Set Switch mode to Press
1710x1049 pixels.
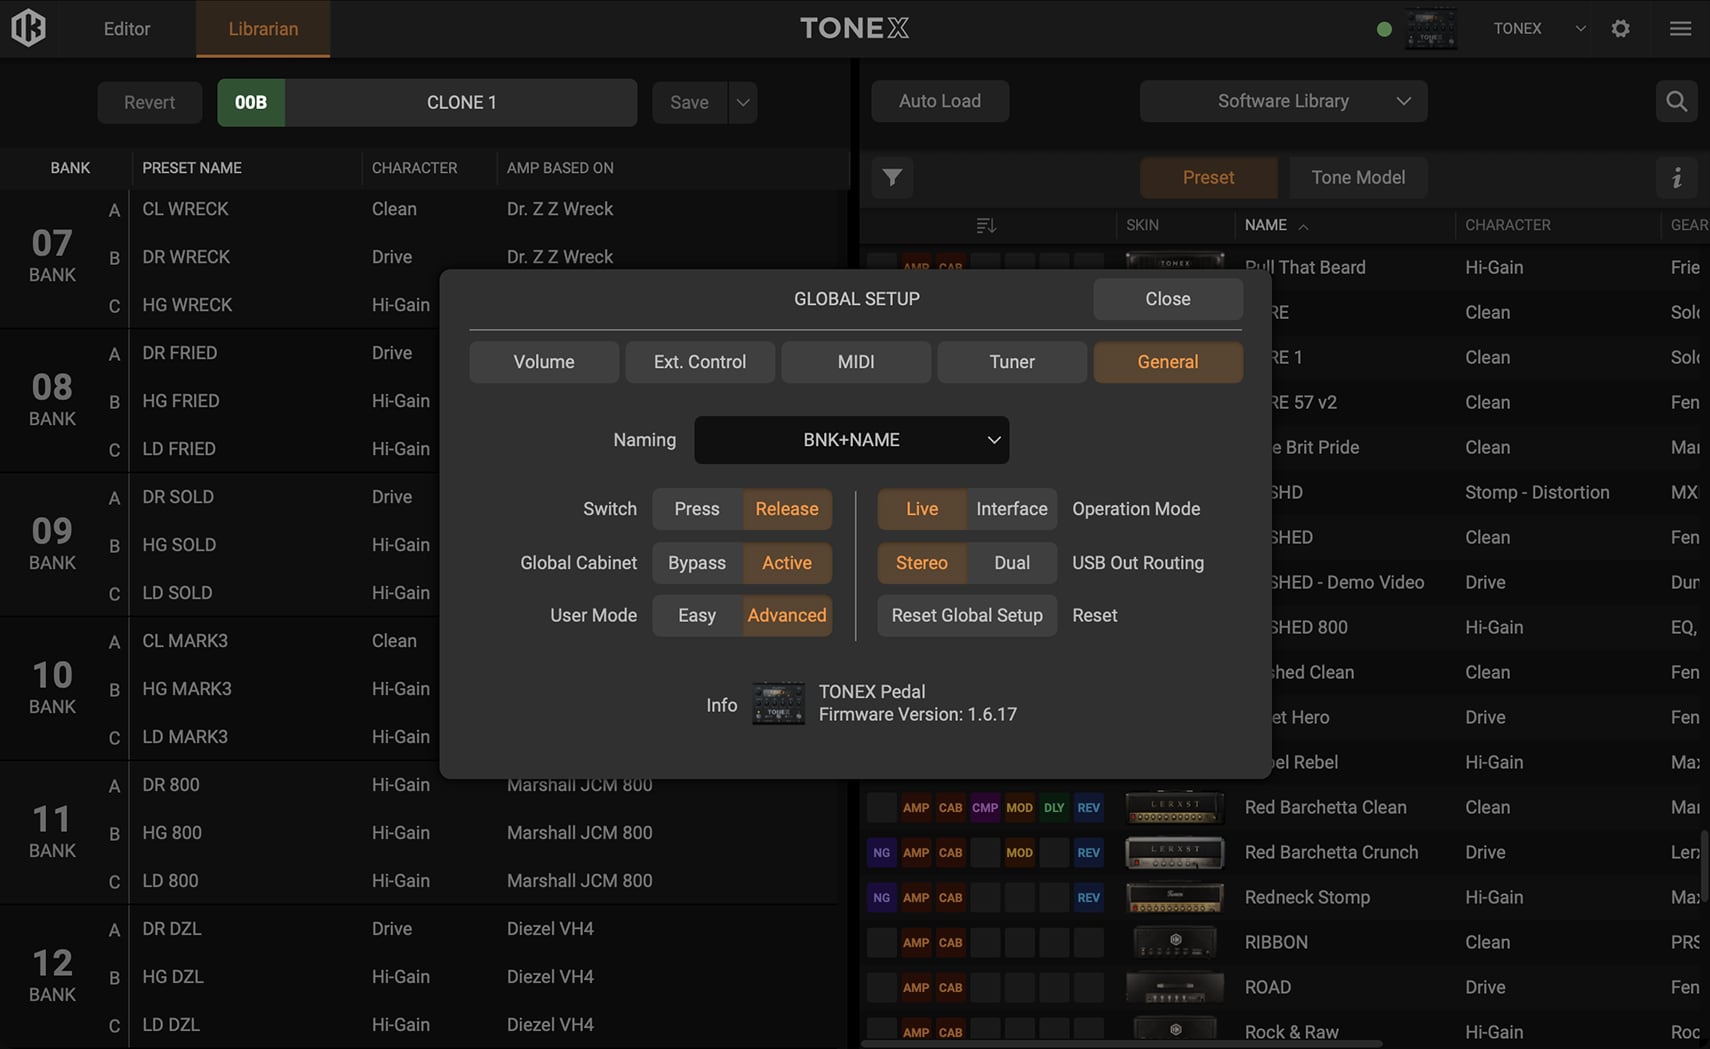[x=697, y=509]
